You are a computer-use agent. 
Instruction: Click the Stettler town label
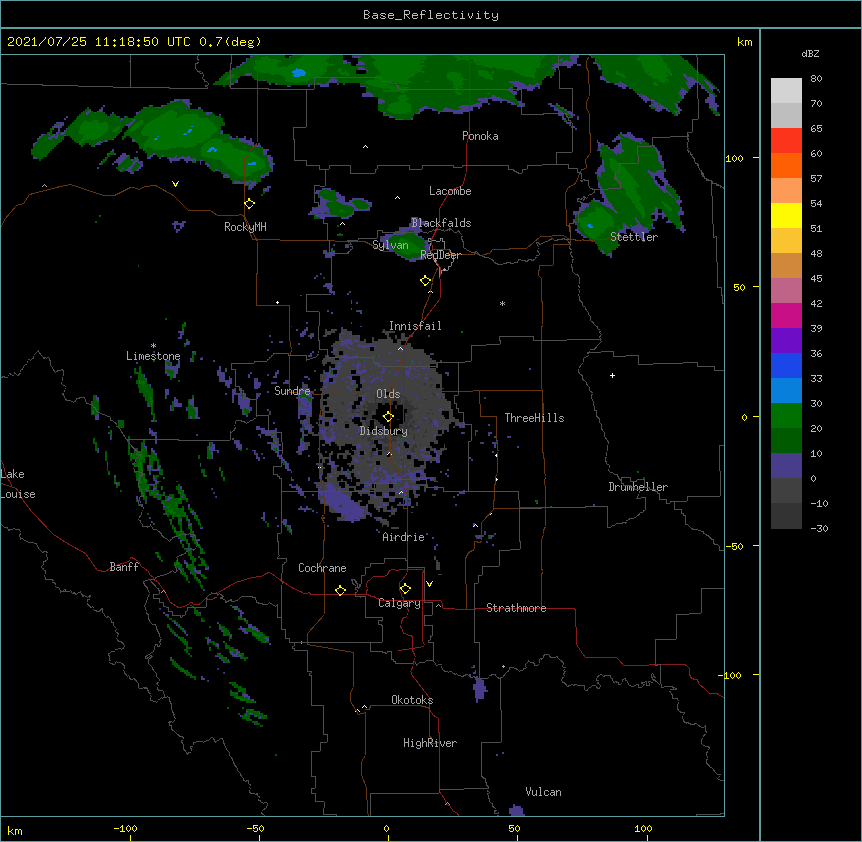634,237
